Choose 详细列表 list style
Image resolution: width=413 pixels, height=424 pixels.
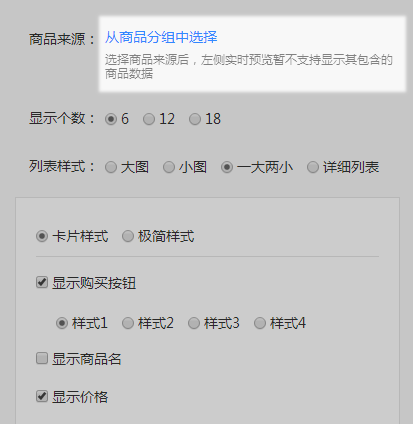coord(313,167)
